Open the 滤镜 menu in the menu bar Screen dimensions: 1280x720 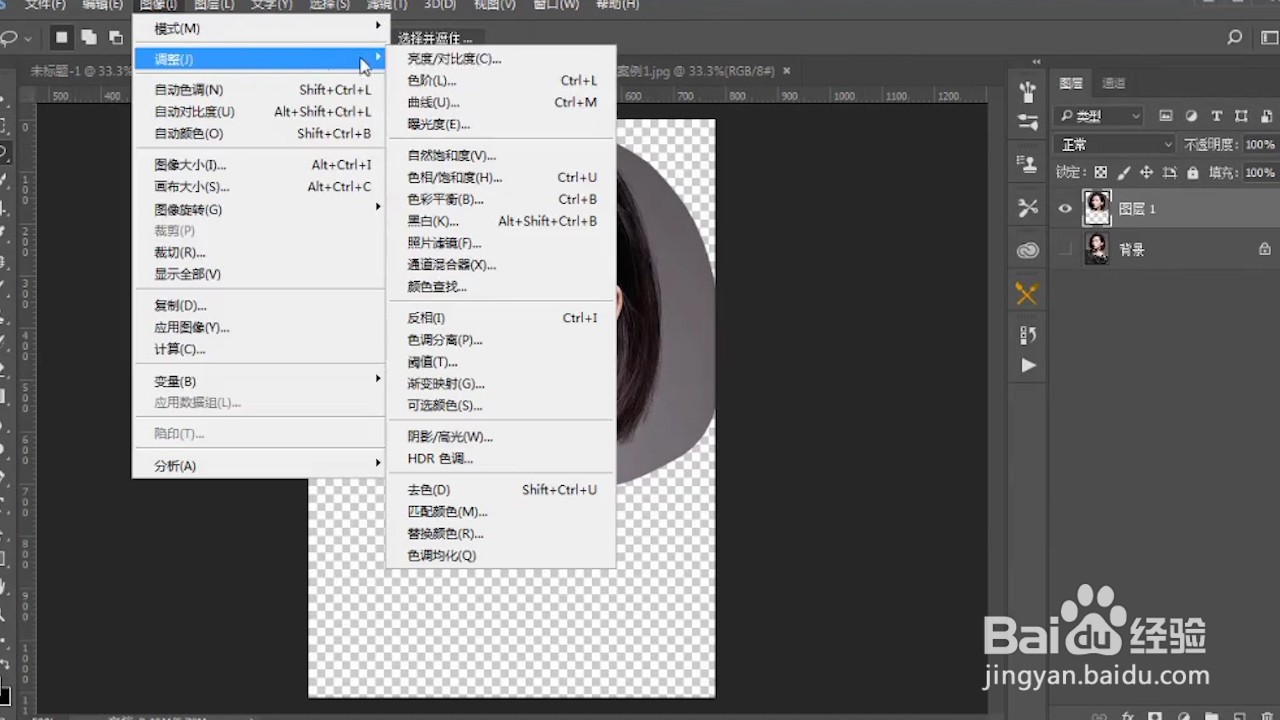[x=386, y=6]
